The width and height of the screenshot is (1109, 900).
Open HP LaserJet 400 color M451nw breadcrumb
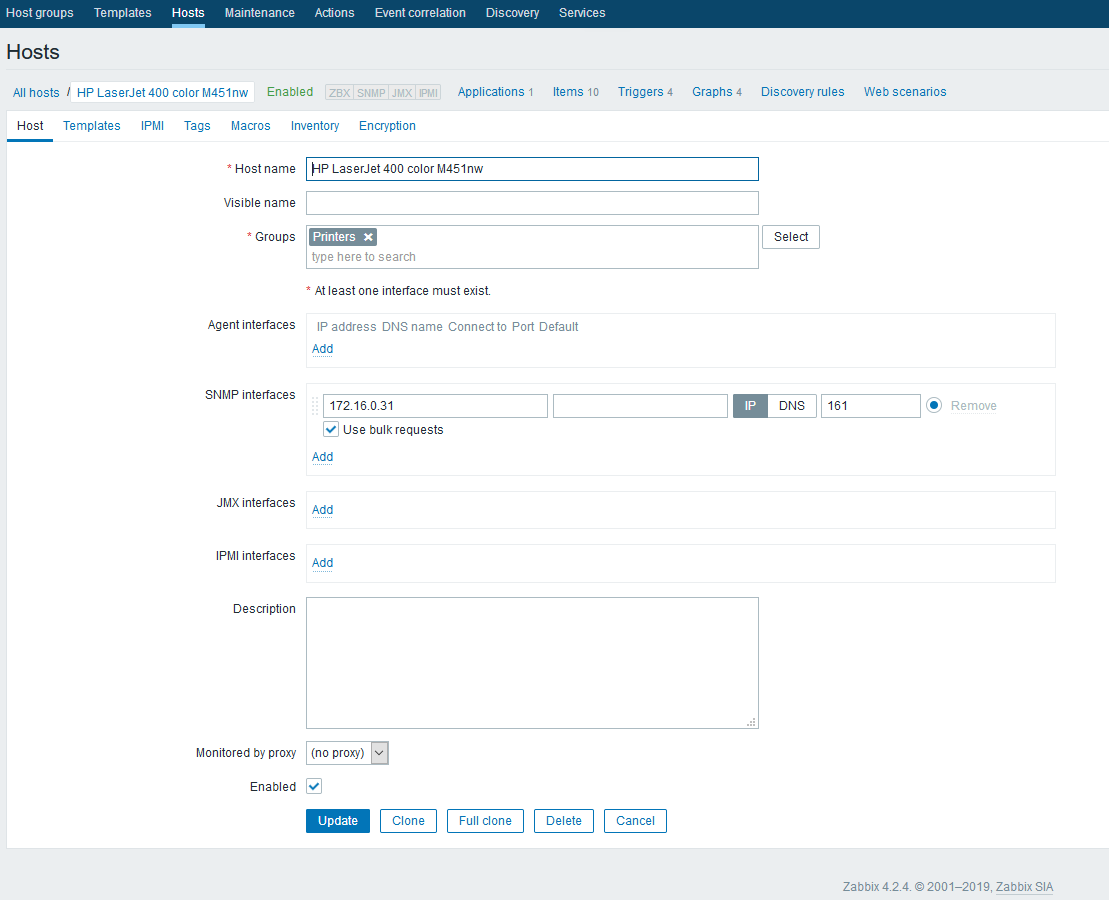click(x=163, y=93)
